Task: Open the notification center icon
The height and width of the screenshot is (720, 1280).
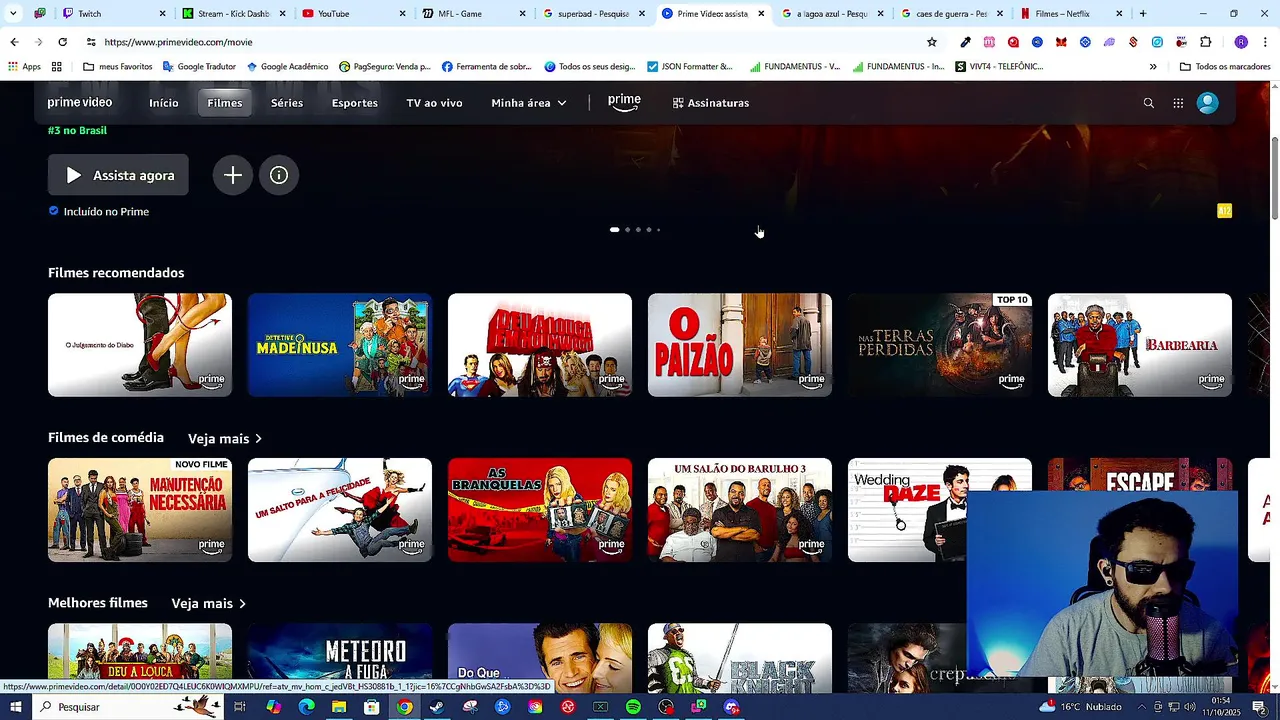Action: 1260,707
